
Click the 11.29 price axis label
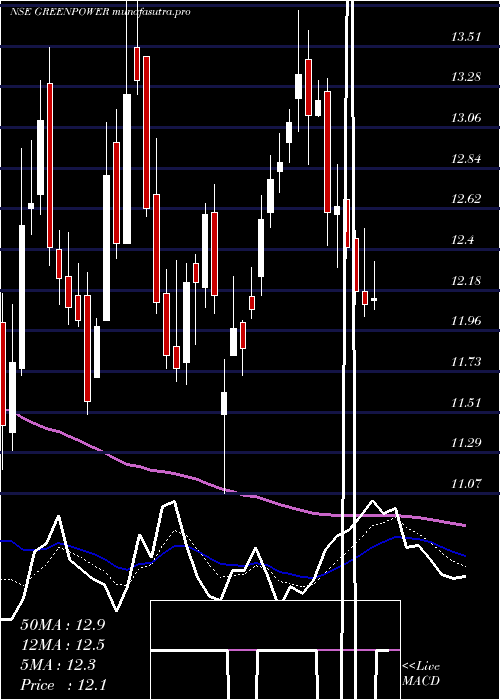tap(466, 443)
